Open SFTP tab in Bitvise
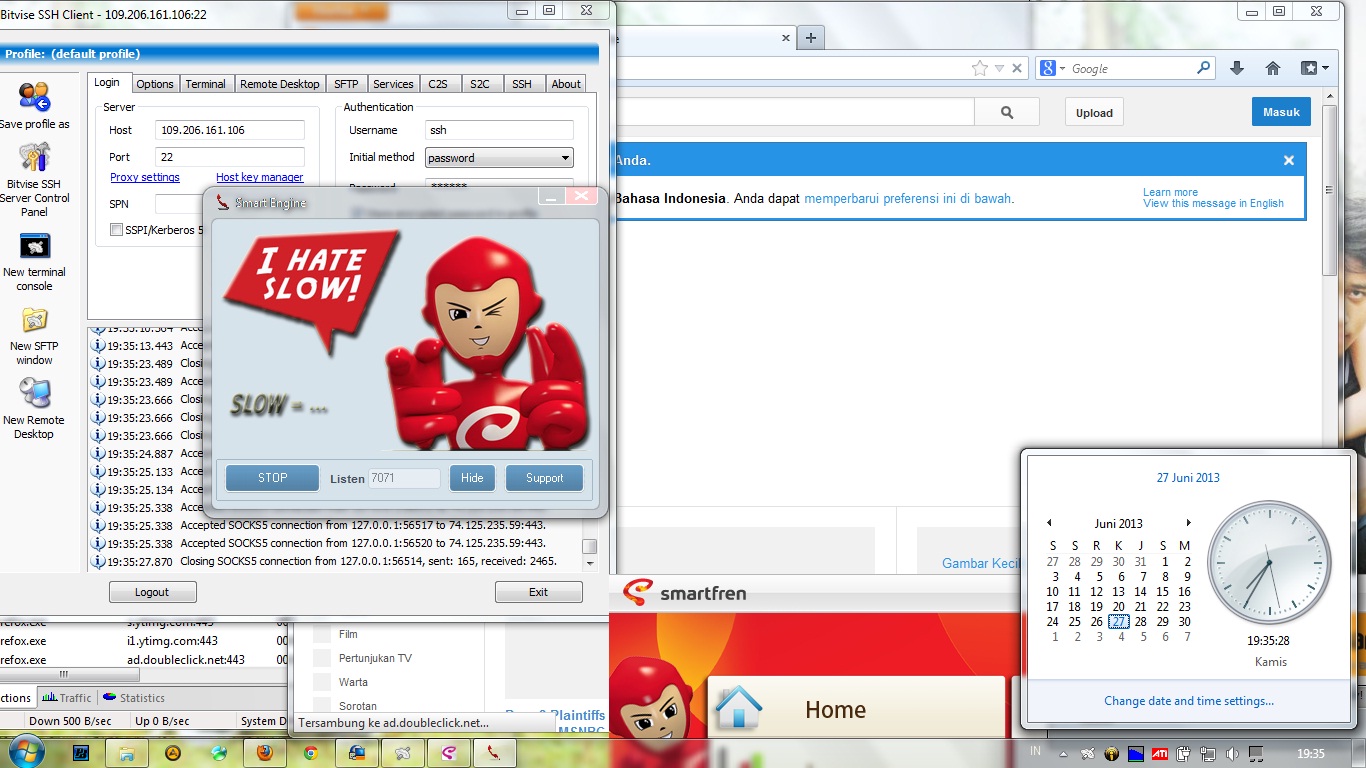The height and width of the screenshot is (768, 1366). click(346, 84)
